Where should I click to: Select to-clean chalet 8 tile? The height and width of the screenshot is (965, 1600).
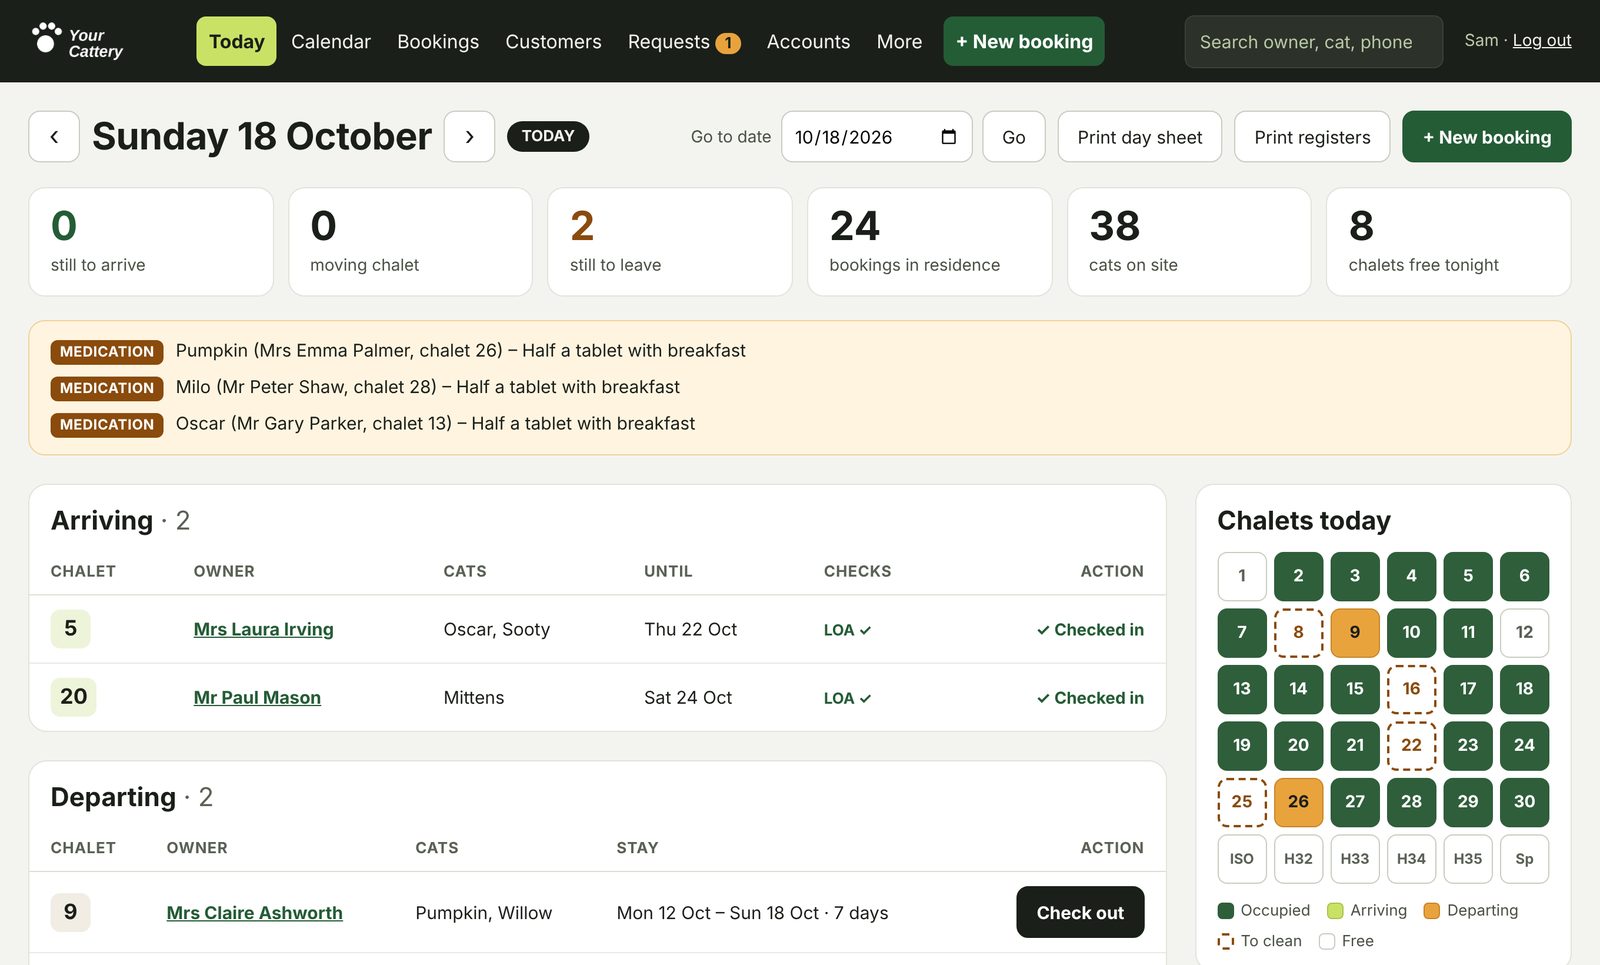click(1298, 632)
